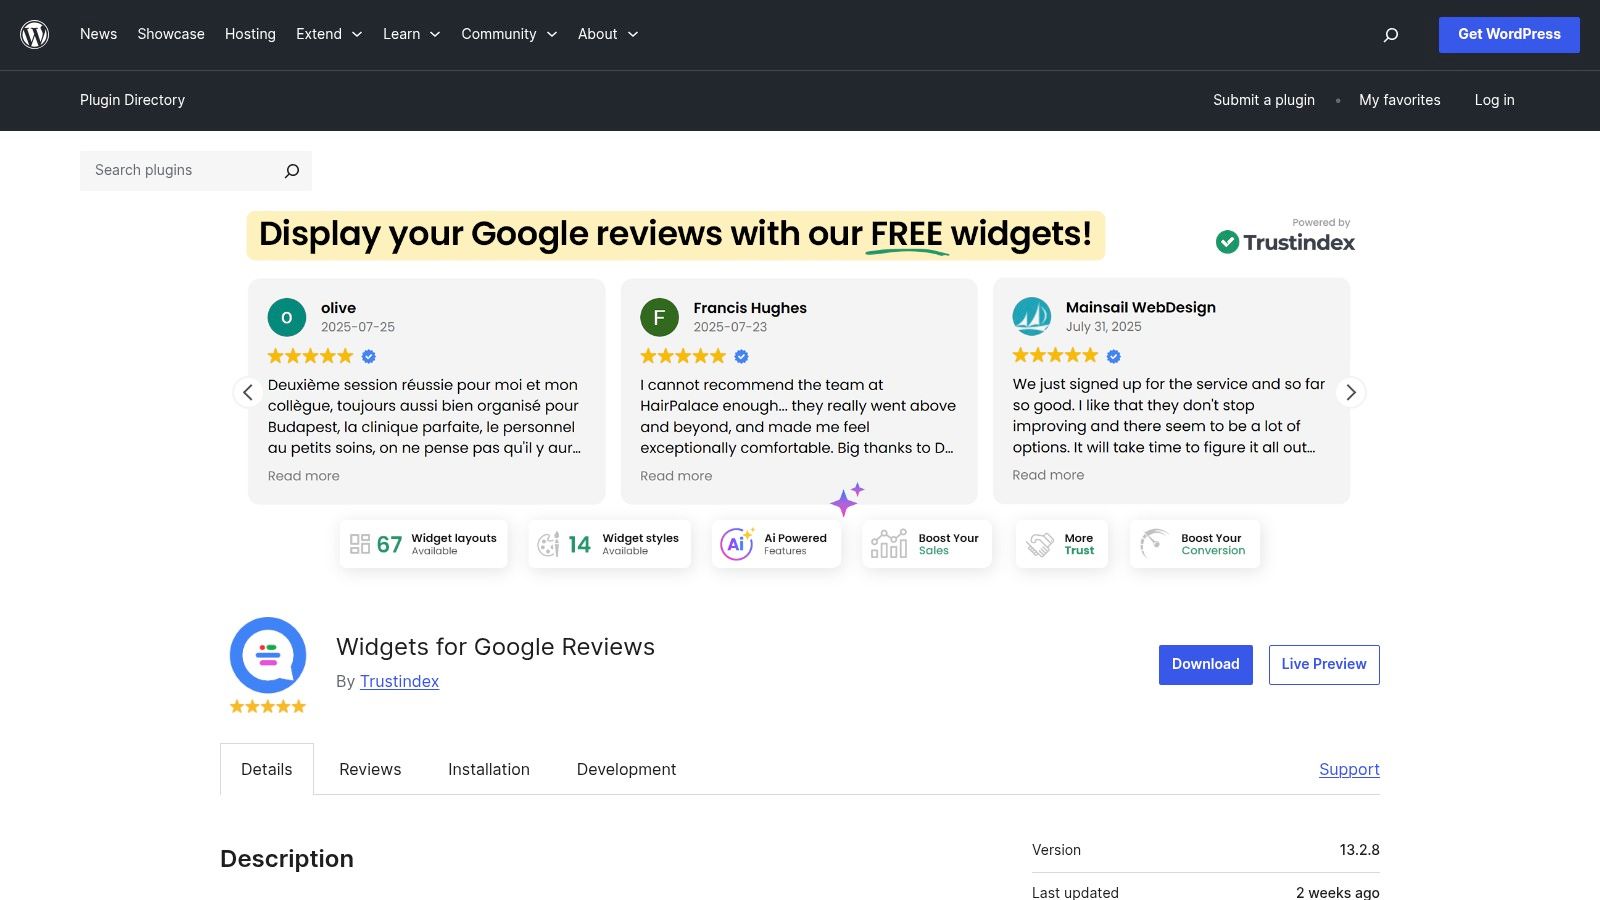The image size is (1600, 900).
Task: Read more of olive's review
Action: pyautogui.click(x=304, y=476)
